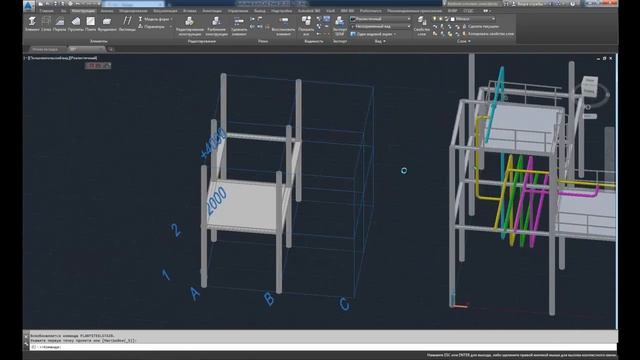Open the Модель форм dropdown

(x=155, y=19)
